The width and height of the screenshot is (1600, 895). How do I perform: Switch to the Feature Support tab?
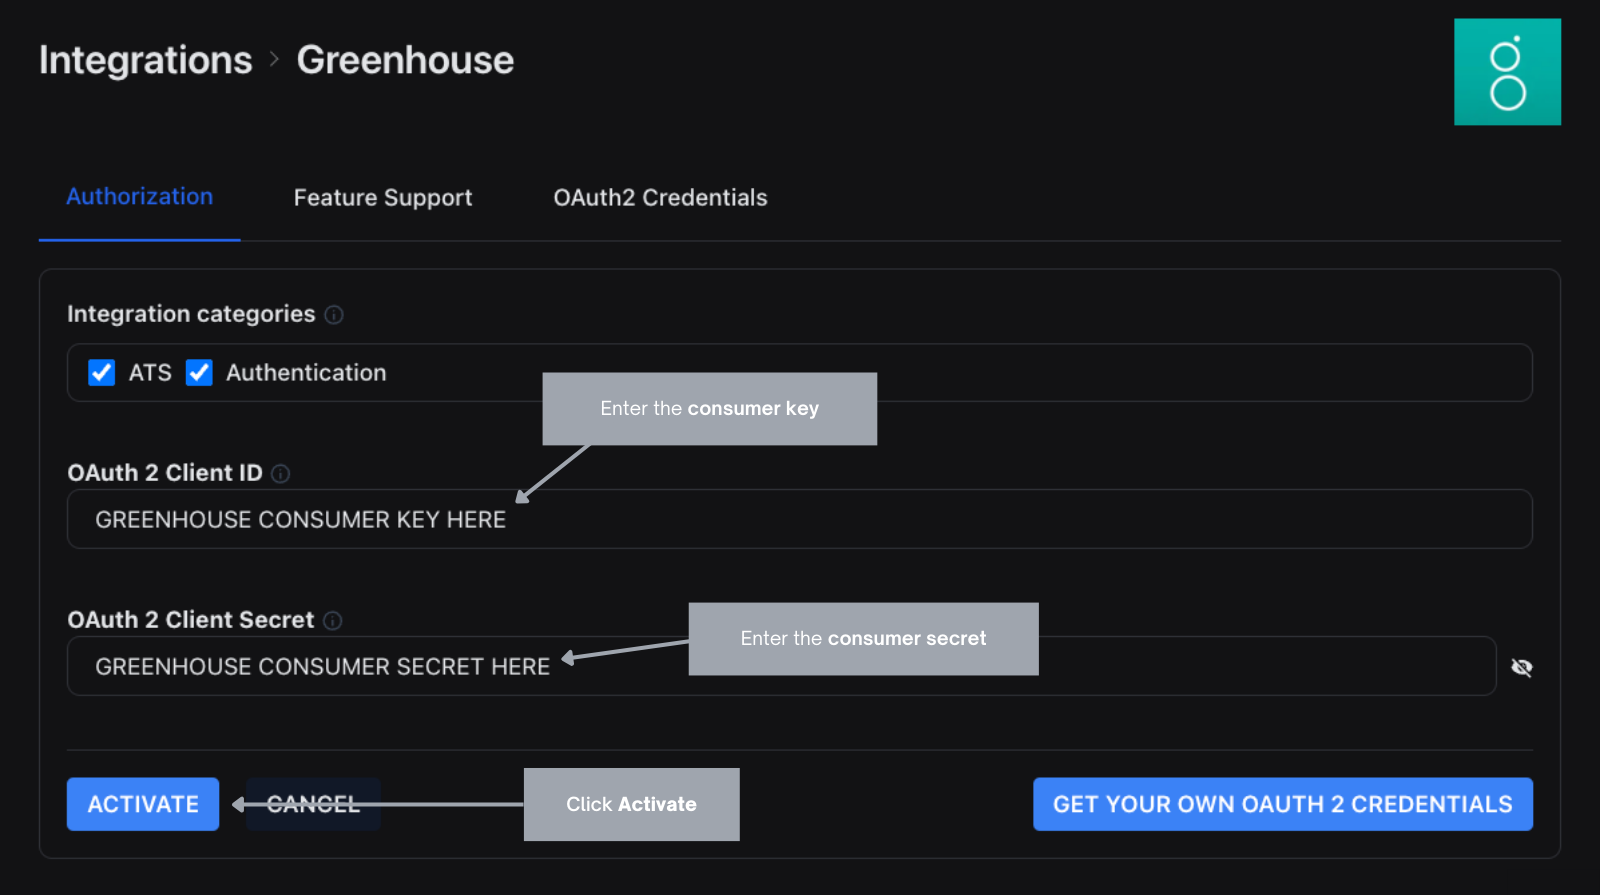pyautogui.click(x=383, y=198)
